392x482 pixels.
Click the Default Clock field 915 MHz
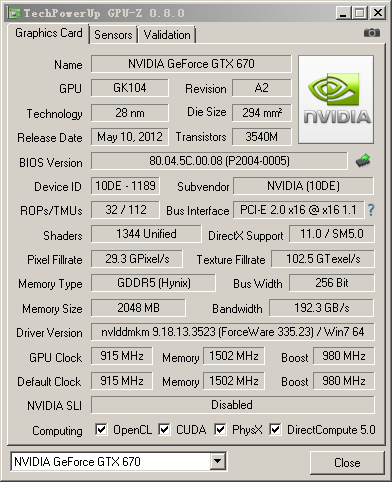click(x=122, y=381)
